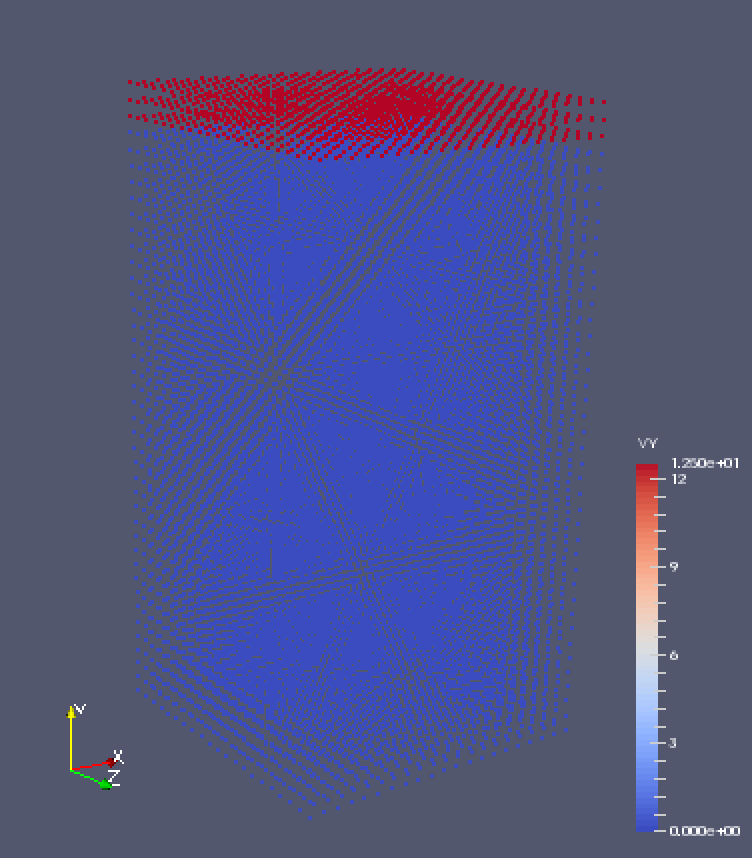
Task: Click the 0.000e+00 minimum legend value
Action: pos(705,831)
